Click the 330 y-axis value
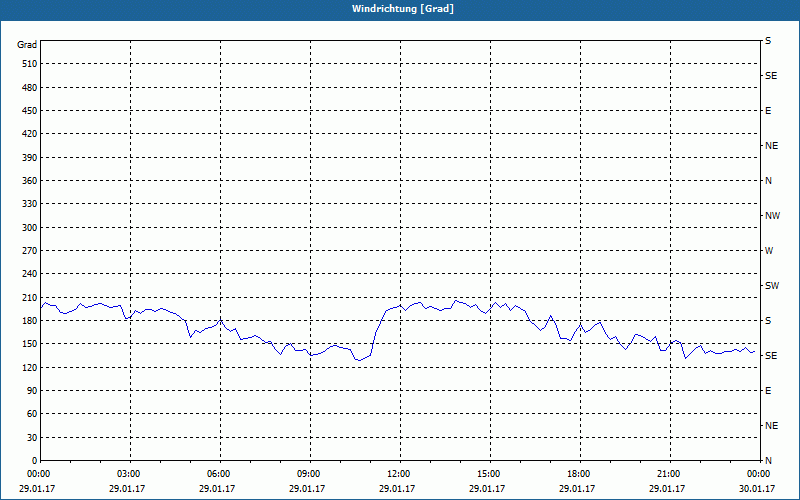The image size is (800, 500). click(30, 204)
